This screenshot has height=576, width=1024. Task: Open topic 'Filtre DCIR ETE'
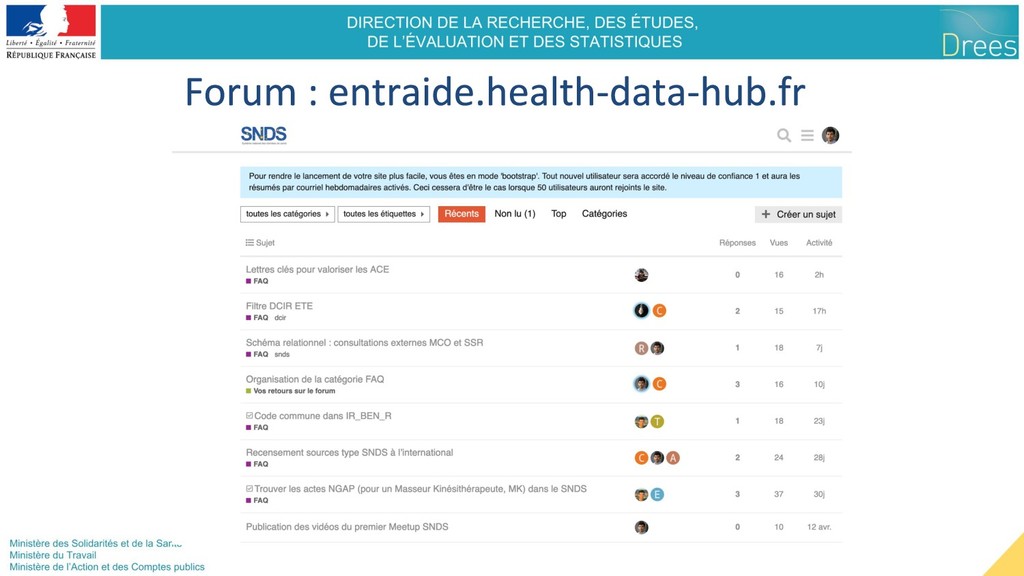[x=280, y=306]
